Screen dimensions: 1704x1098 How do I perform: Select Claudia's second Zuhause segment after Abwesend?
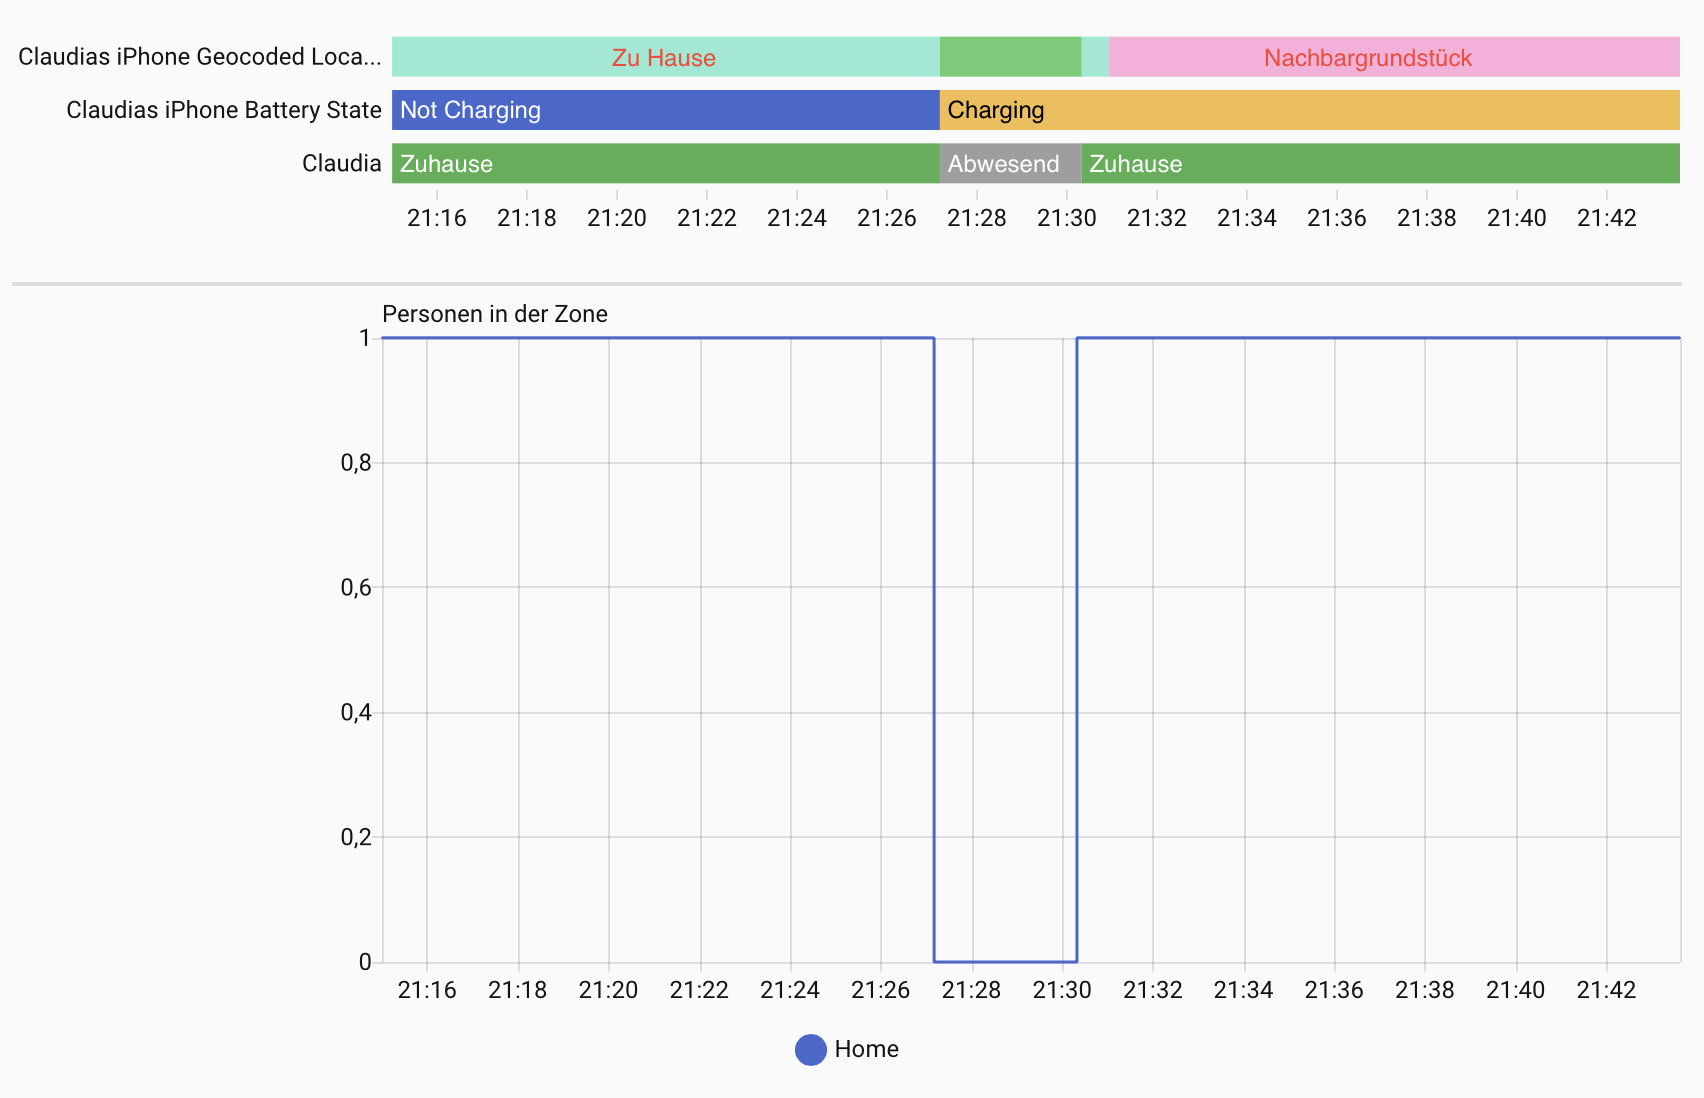pyautogui.click(x=1380, y=164)
